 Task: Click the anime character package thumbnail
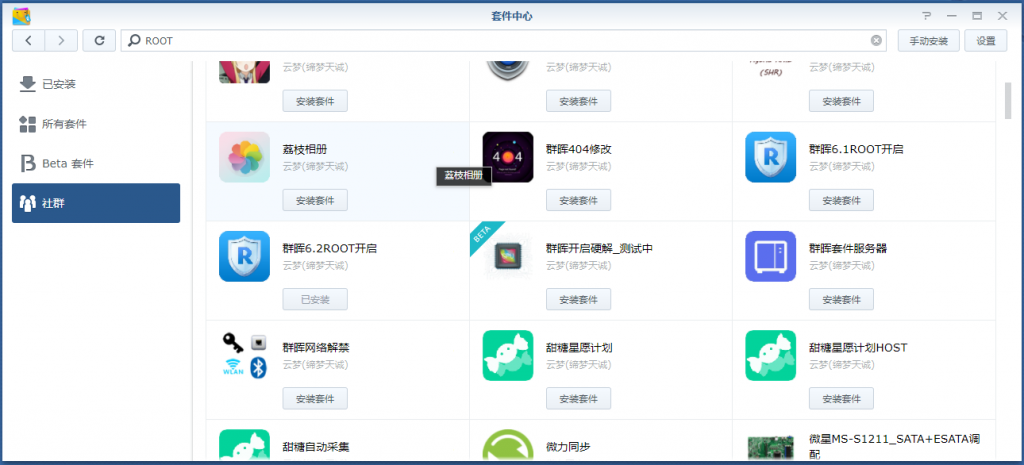pyautogui.click(x=244, y=71)
